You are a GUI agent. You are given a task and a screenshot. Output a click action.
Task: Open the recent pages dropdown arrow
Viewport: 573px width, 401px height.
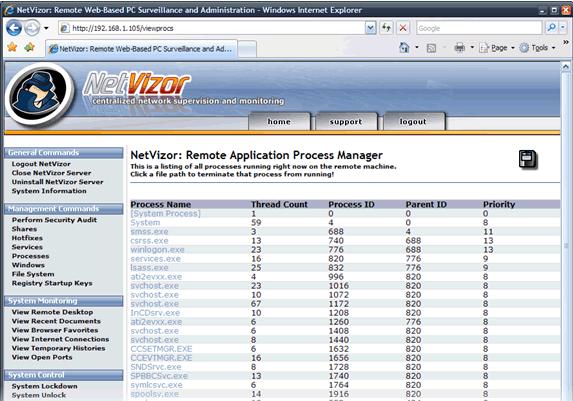point(46,28)
